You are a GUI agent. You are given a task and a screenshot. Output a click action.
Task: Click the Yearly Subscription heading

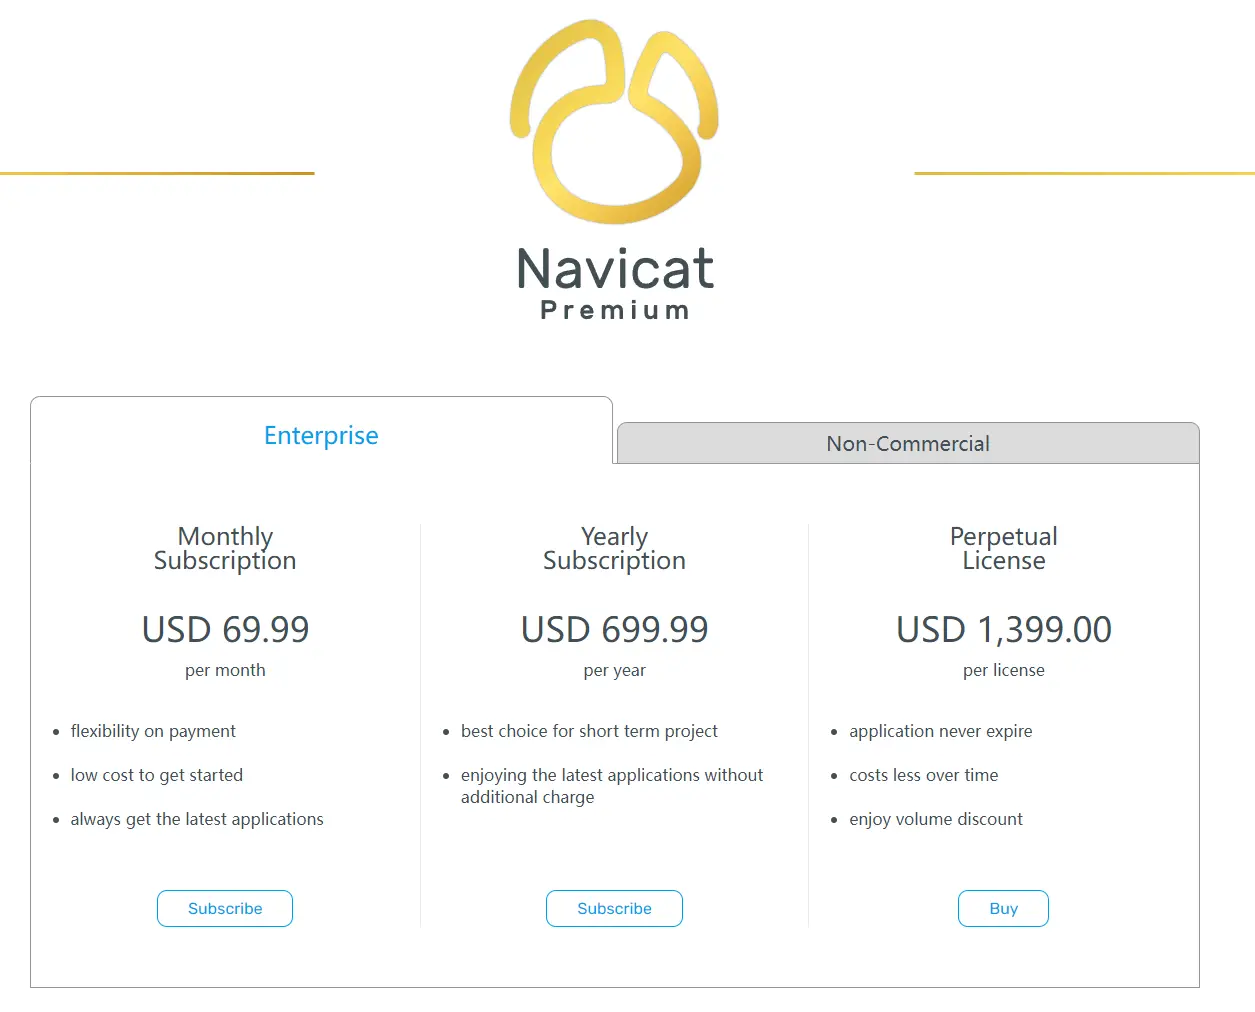614,548
